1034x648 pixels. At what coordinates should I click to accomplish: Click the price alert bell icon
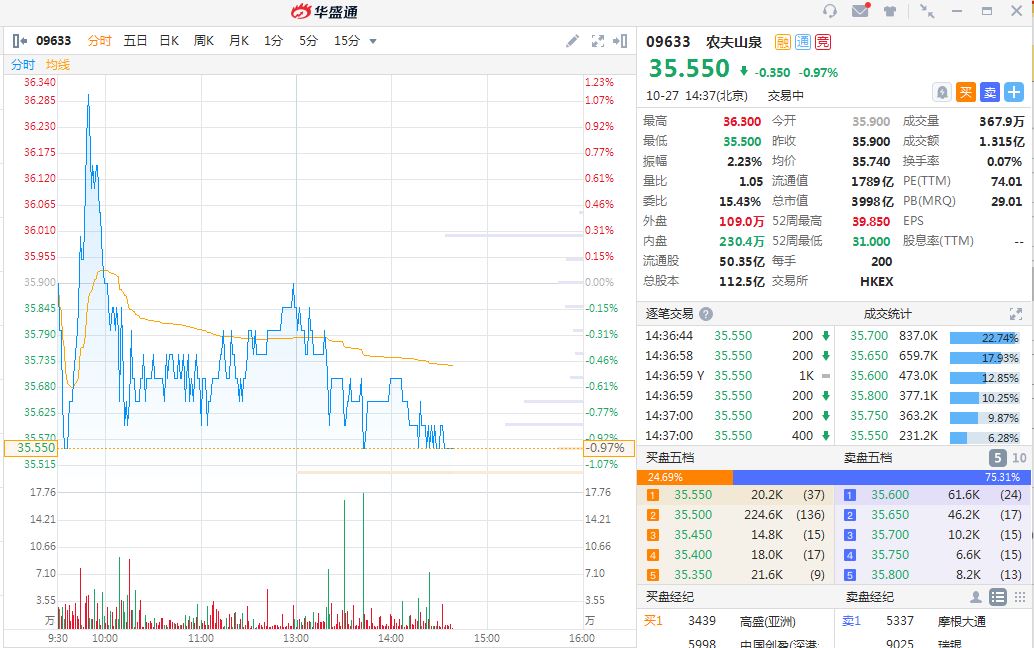point(941,92)
